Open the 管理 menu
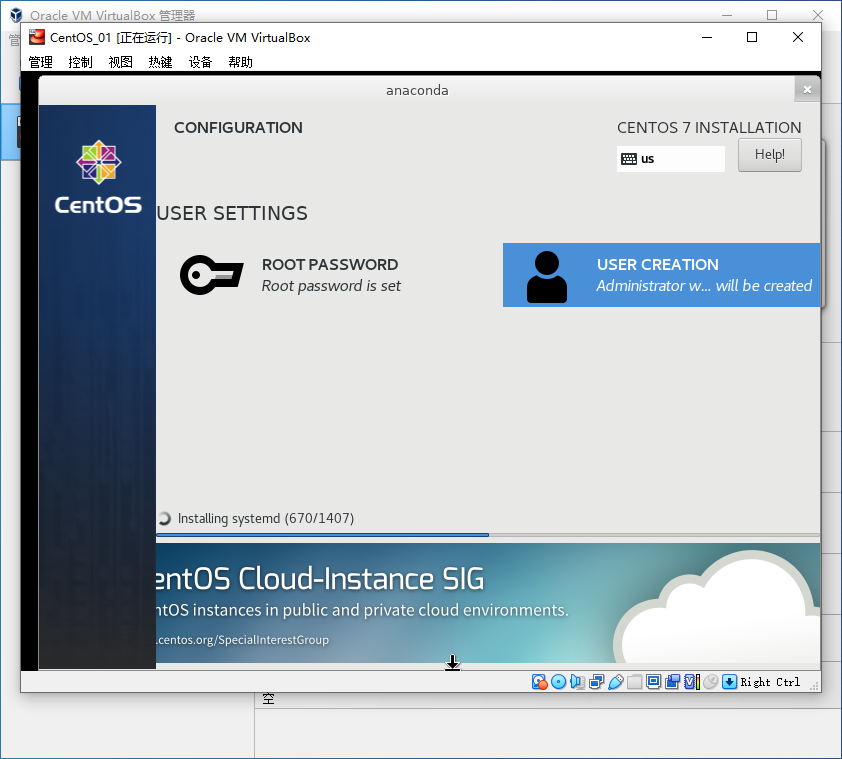 click(x=40, y=62)
